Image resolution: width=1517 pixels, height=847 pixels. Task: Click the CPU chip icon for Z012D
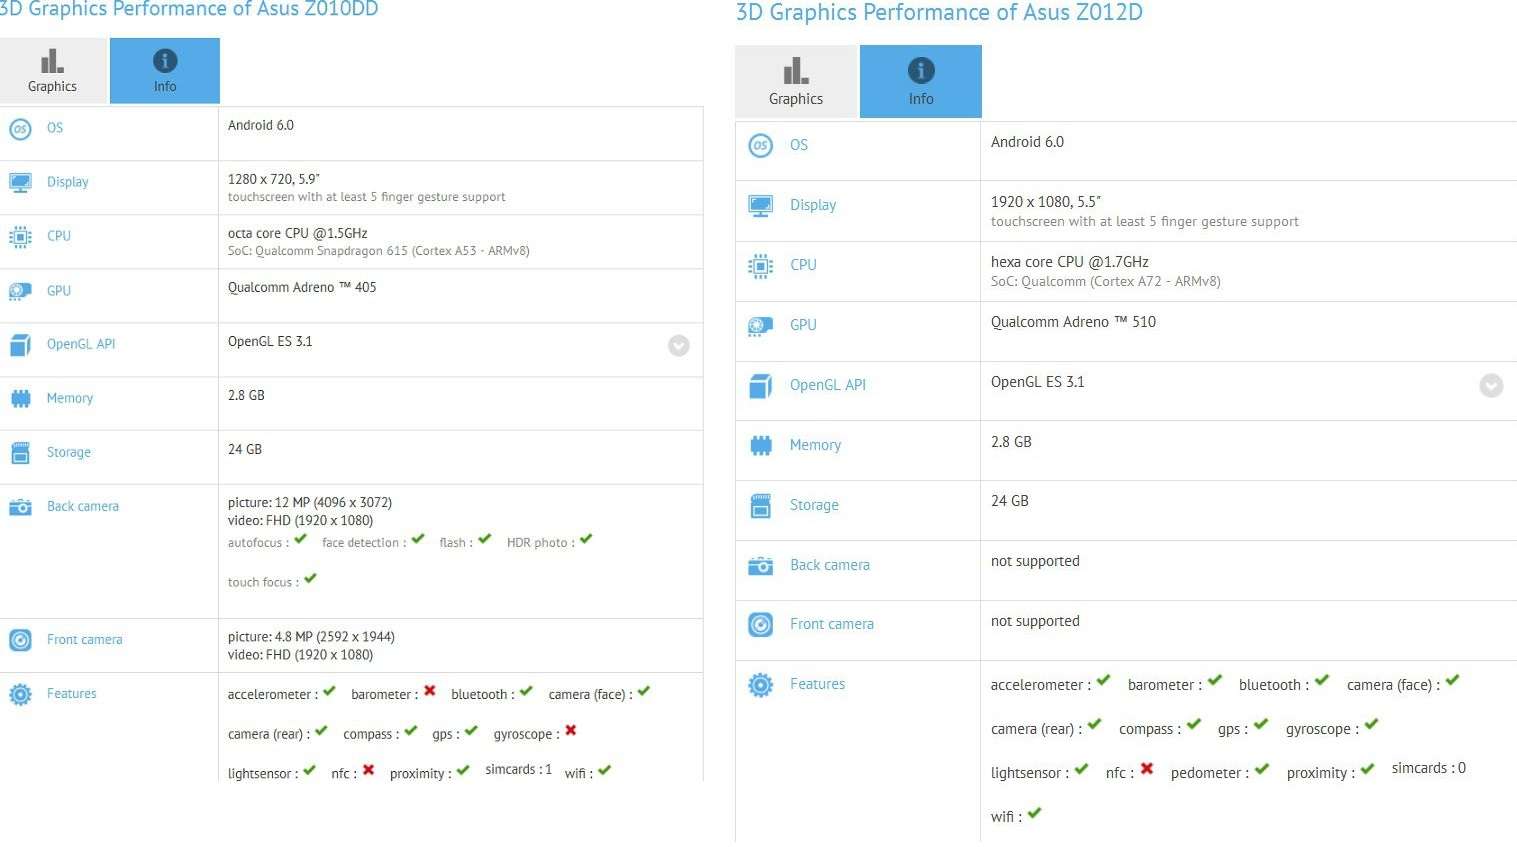pyautogui.click(x=761, y=266)
